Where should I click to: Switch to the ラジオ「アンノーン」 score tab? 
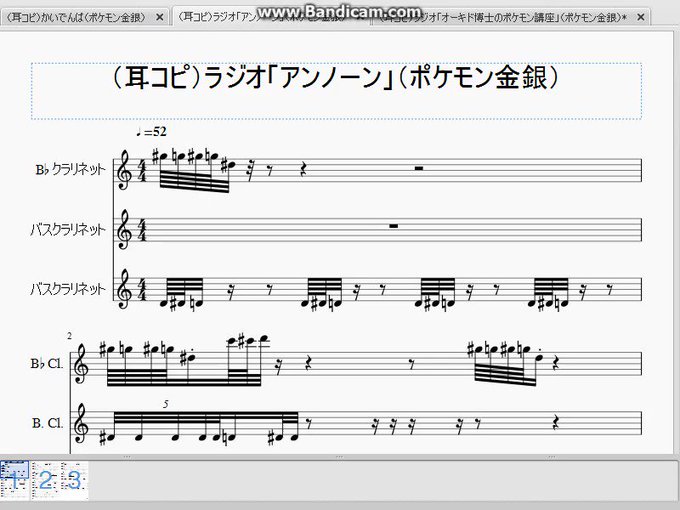271,16
